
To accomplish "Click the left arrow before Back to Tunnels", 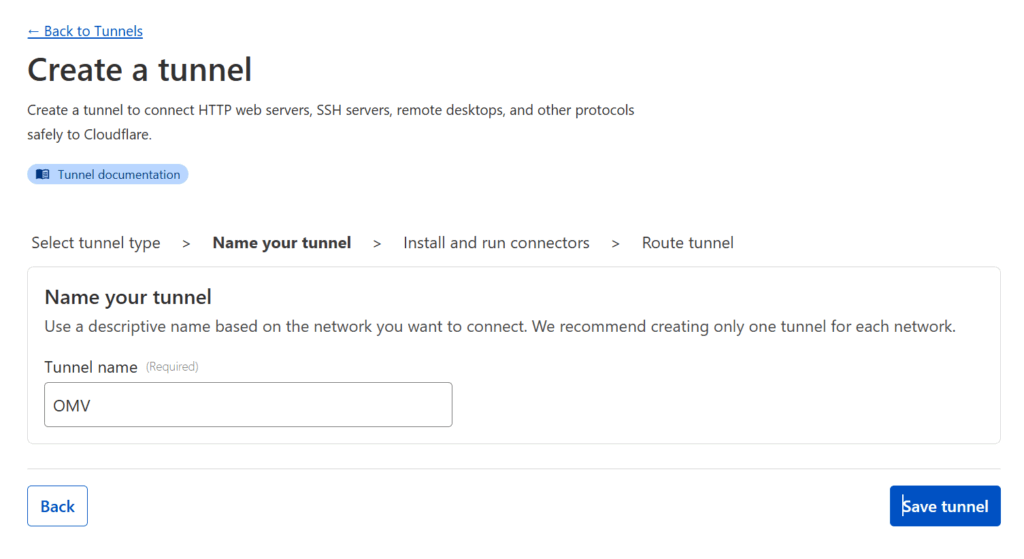I will tap(33, 31).
